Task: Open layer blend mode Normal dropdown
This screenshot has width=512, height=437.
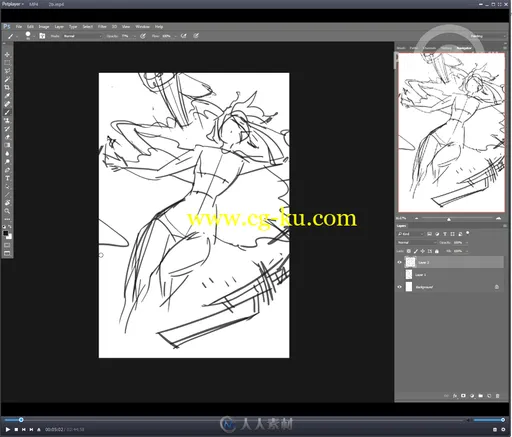Action: pyautogui.click(x=417, y=242)
